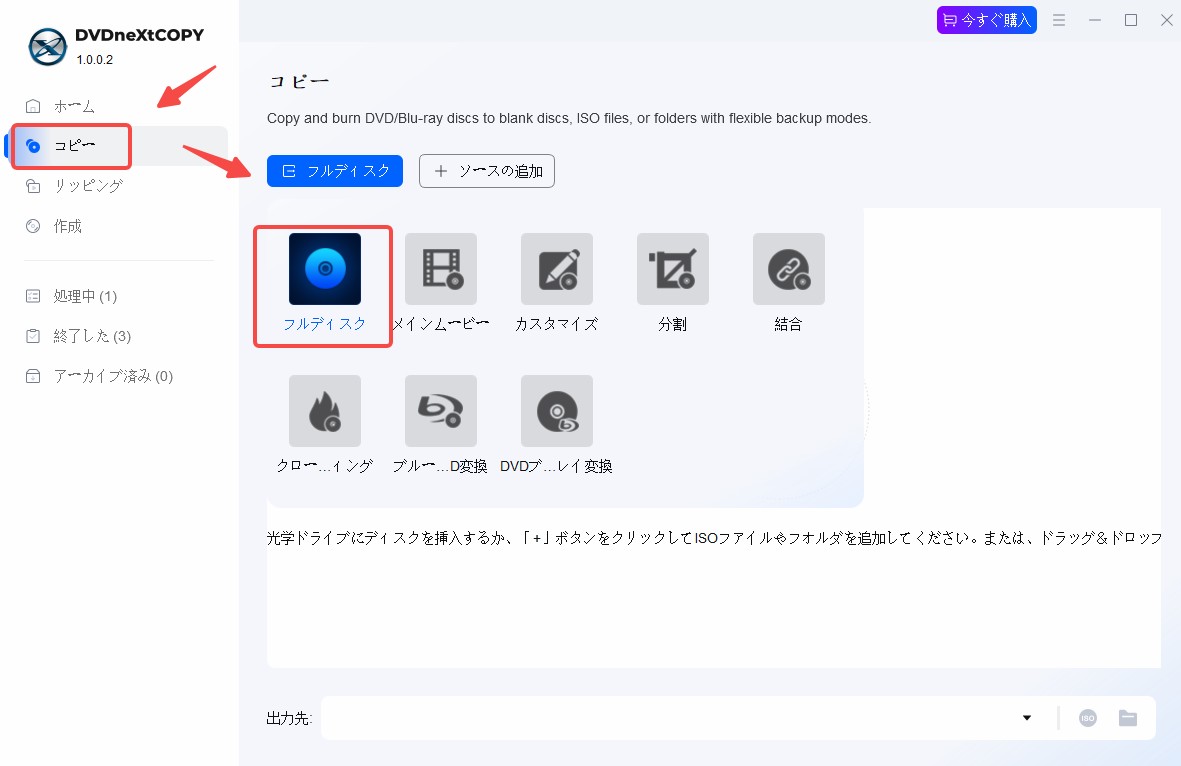The height and width of the screenshot is (766, 1181).
Task: Open the output folder browse icon
Action: pyautogui.click(x=1128, y=718)
